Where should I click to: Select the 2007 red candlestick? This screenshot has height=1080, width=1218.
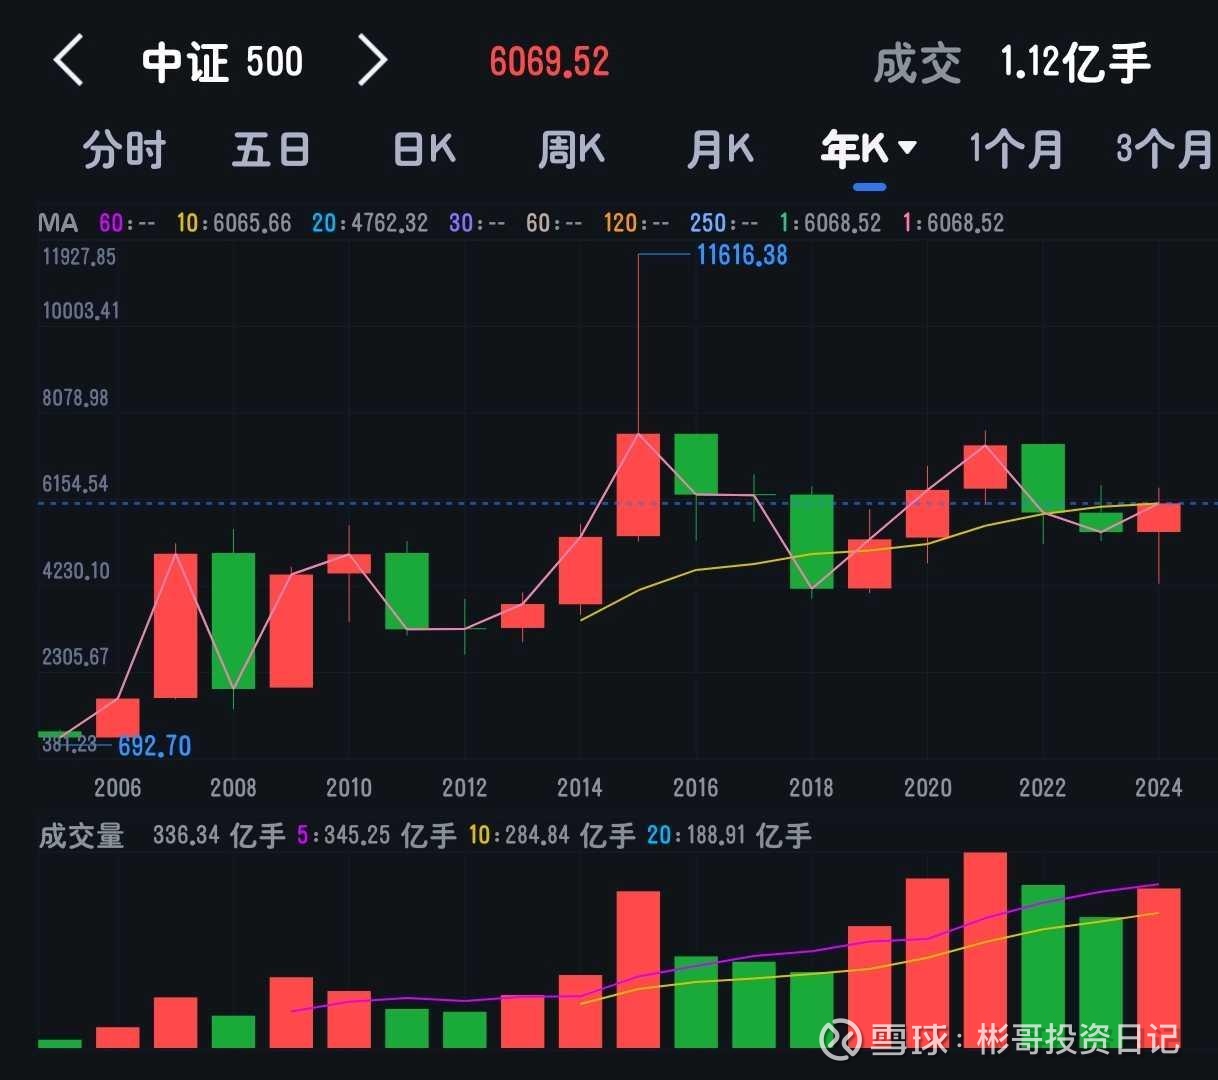[175, 625]
